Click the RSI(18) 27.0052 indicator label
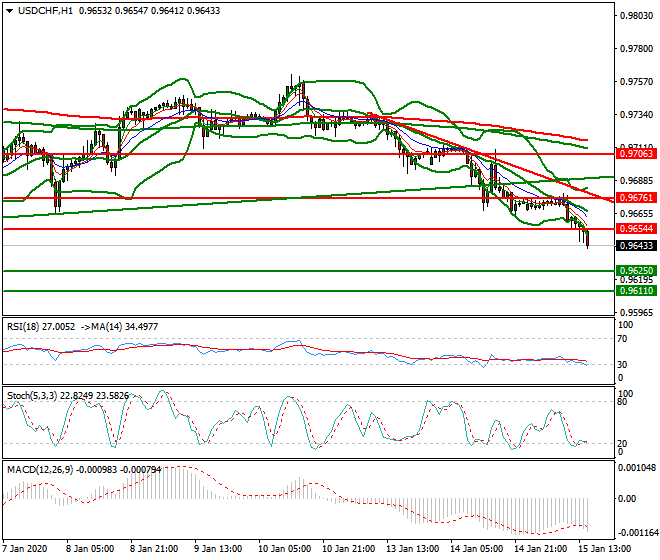 (41, 327)
